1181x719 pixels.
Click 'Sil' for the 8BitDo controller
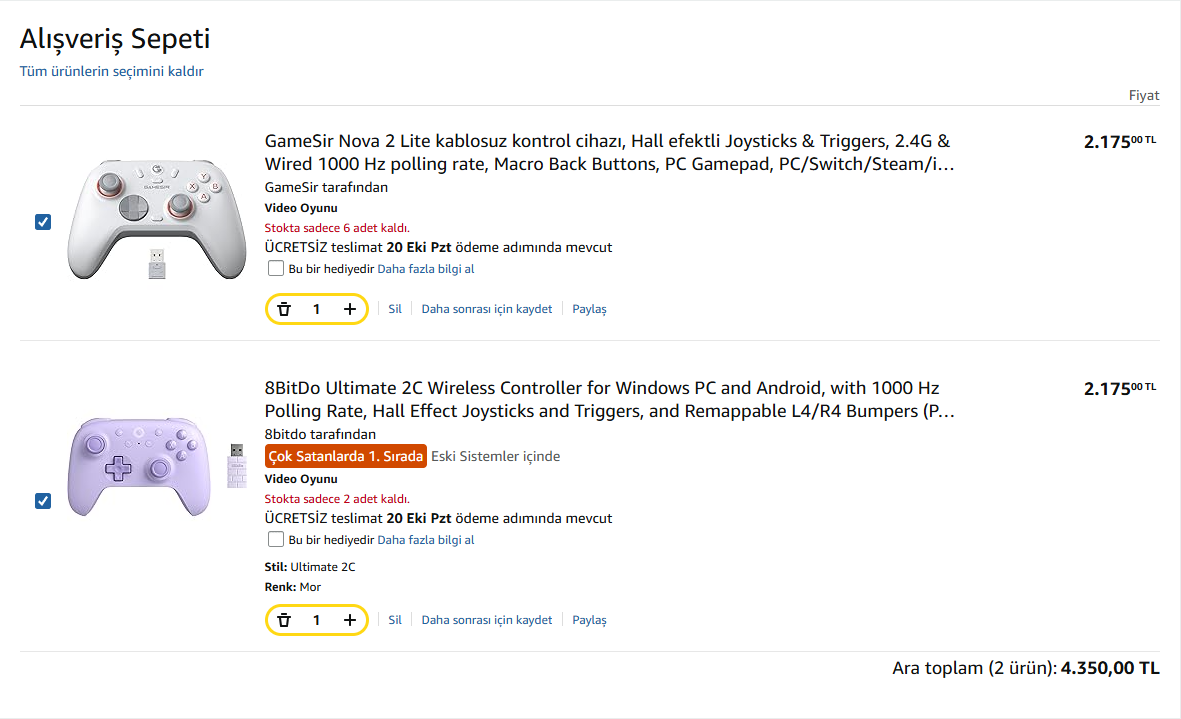(395, 620)
